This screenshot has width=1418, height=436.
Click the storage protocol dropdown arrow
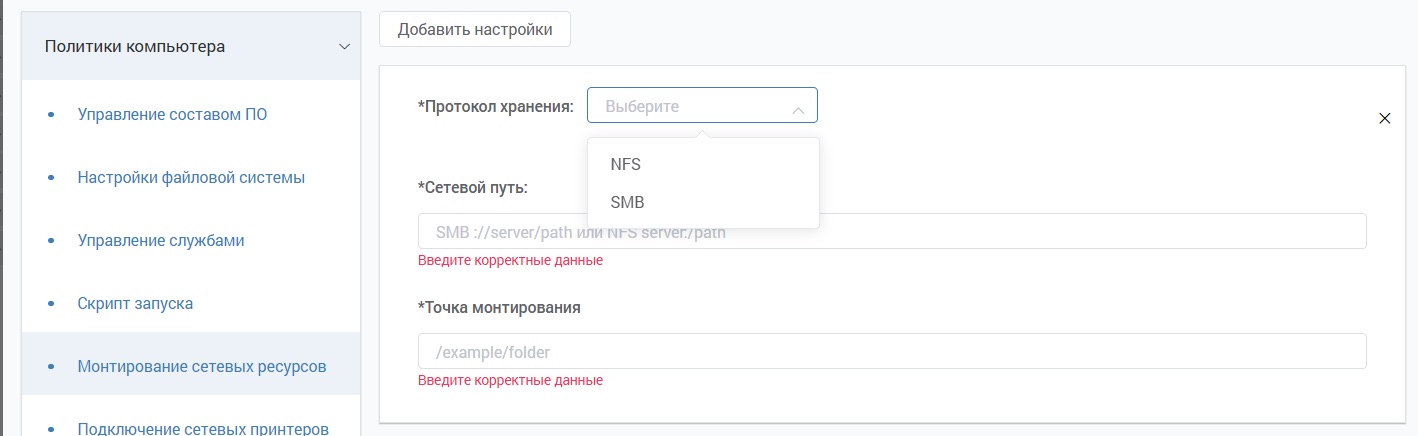point(798,108)
